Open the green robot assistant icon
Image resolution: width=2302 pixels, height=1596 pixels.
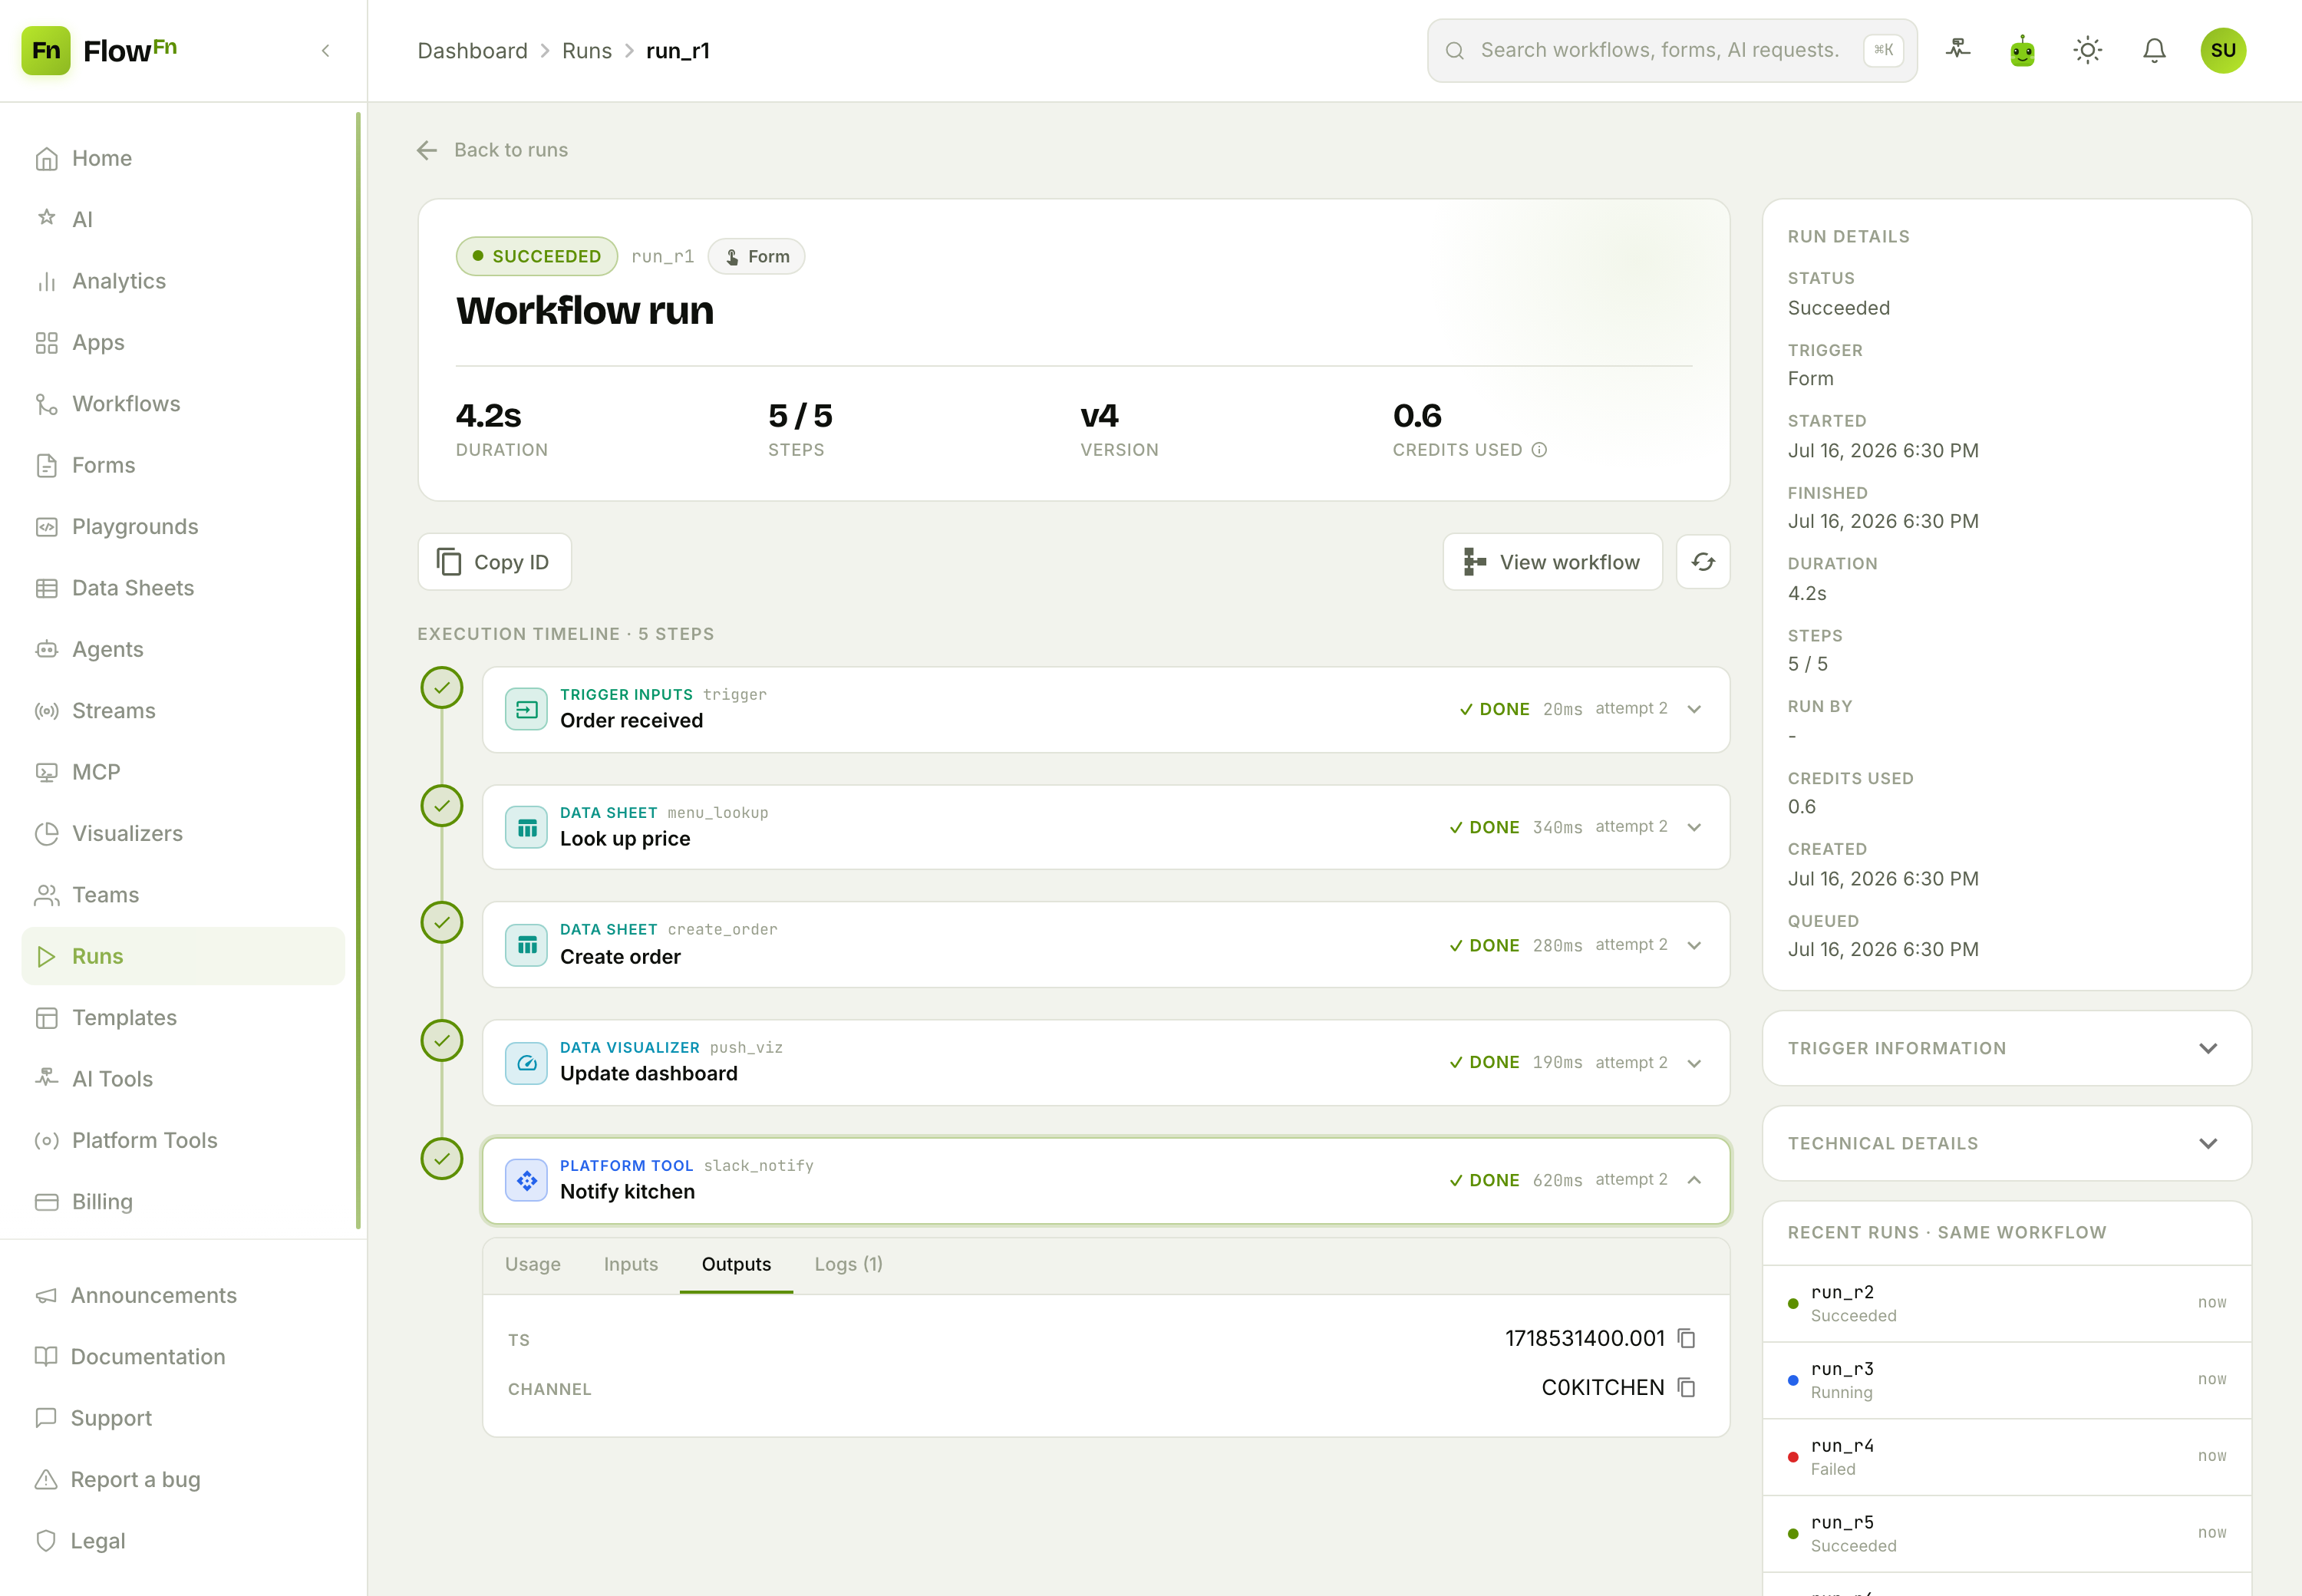[x=2023, y=50]
